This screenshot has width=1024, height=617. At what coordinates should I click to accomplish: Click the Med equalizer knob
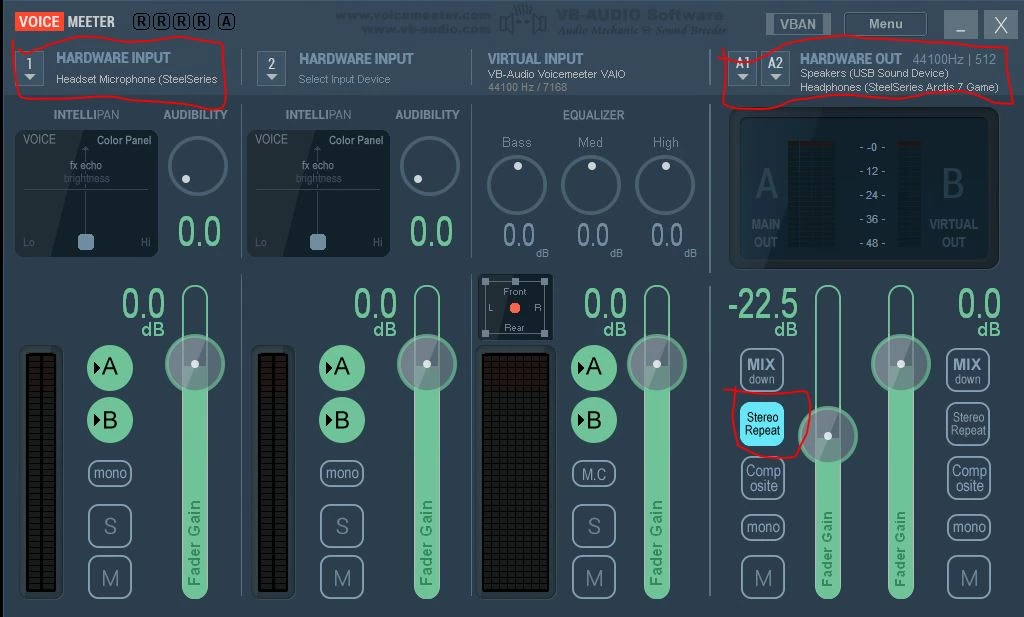tap(590, 185)
